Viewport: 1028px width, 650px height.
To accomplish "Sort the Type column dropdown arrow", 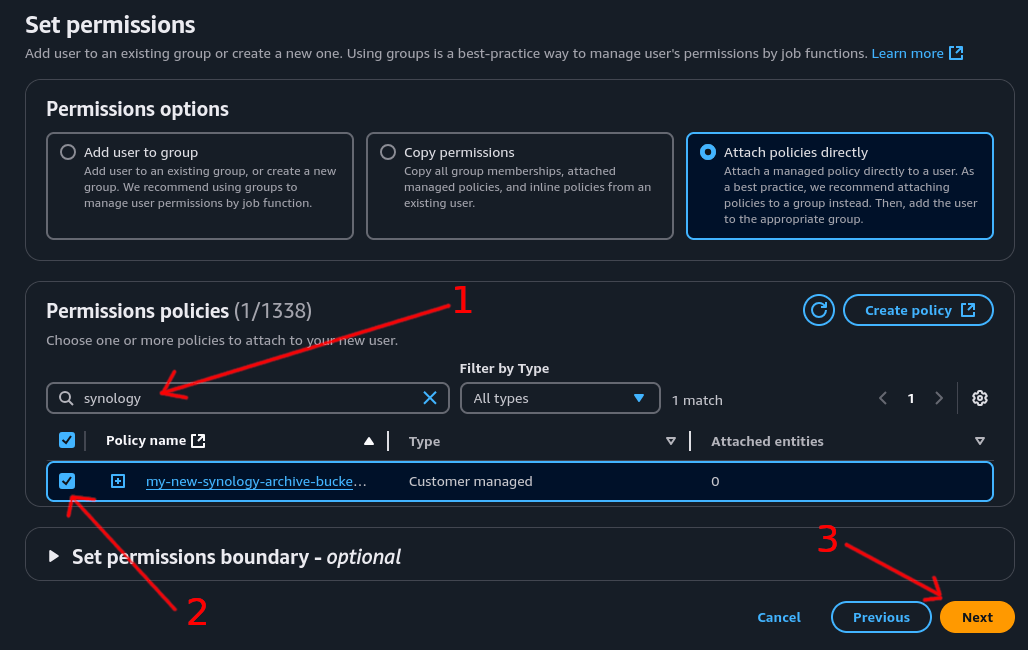I will point(671,441).
